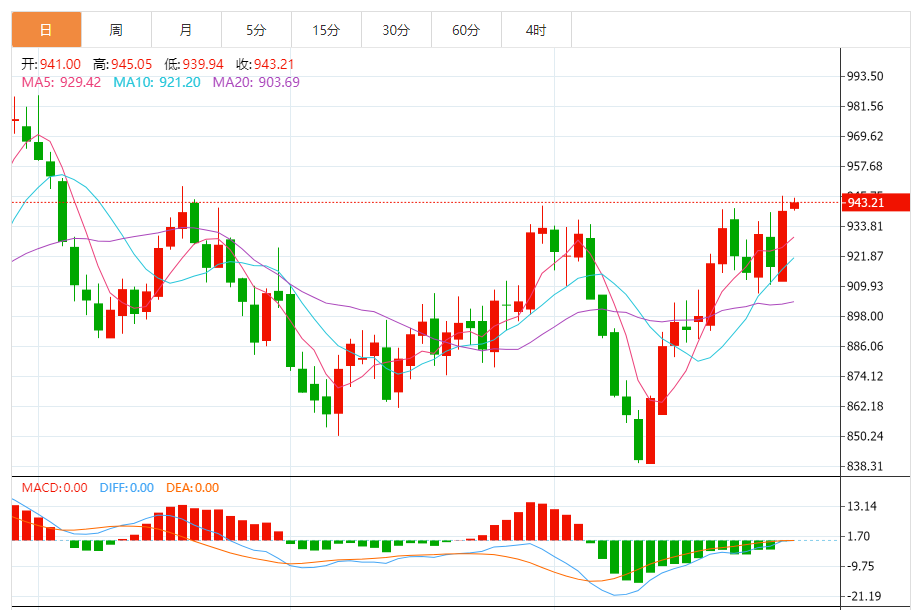Screen dimensions: 918x610
Task: Click the red 943.21 current price label
Action: tap(876, 203)
